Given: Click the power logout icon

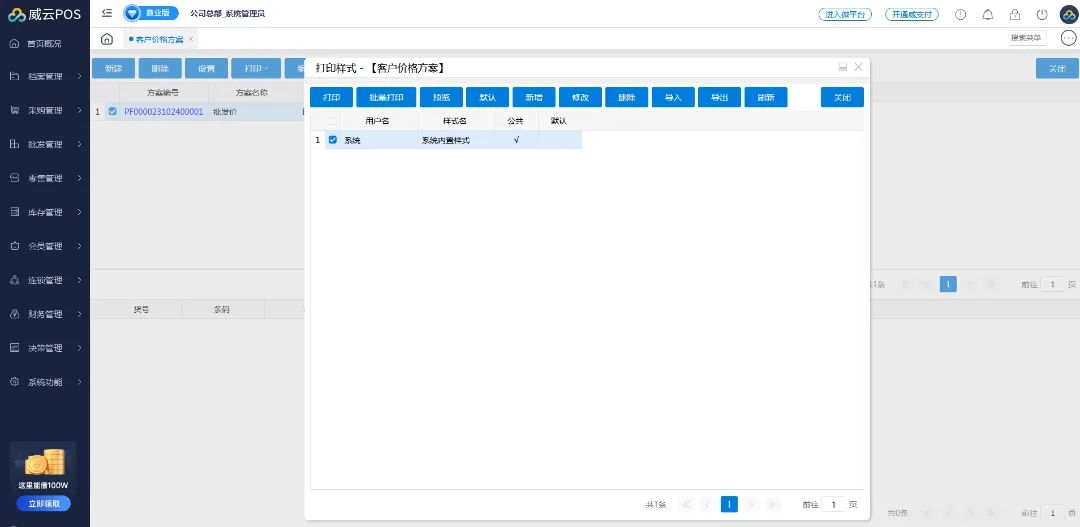Looking at the screenshot, I should [1042, 15].
